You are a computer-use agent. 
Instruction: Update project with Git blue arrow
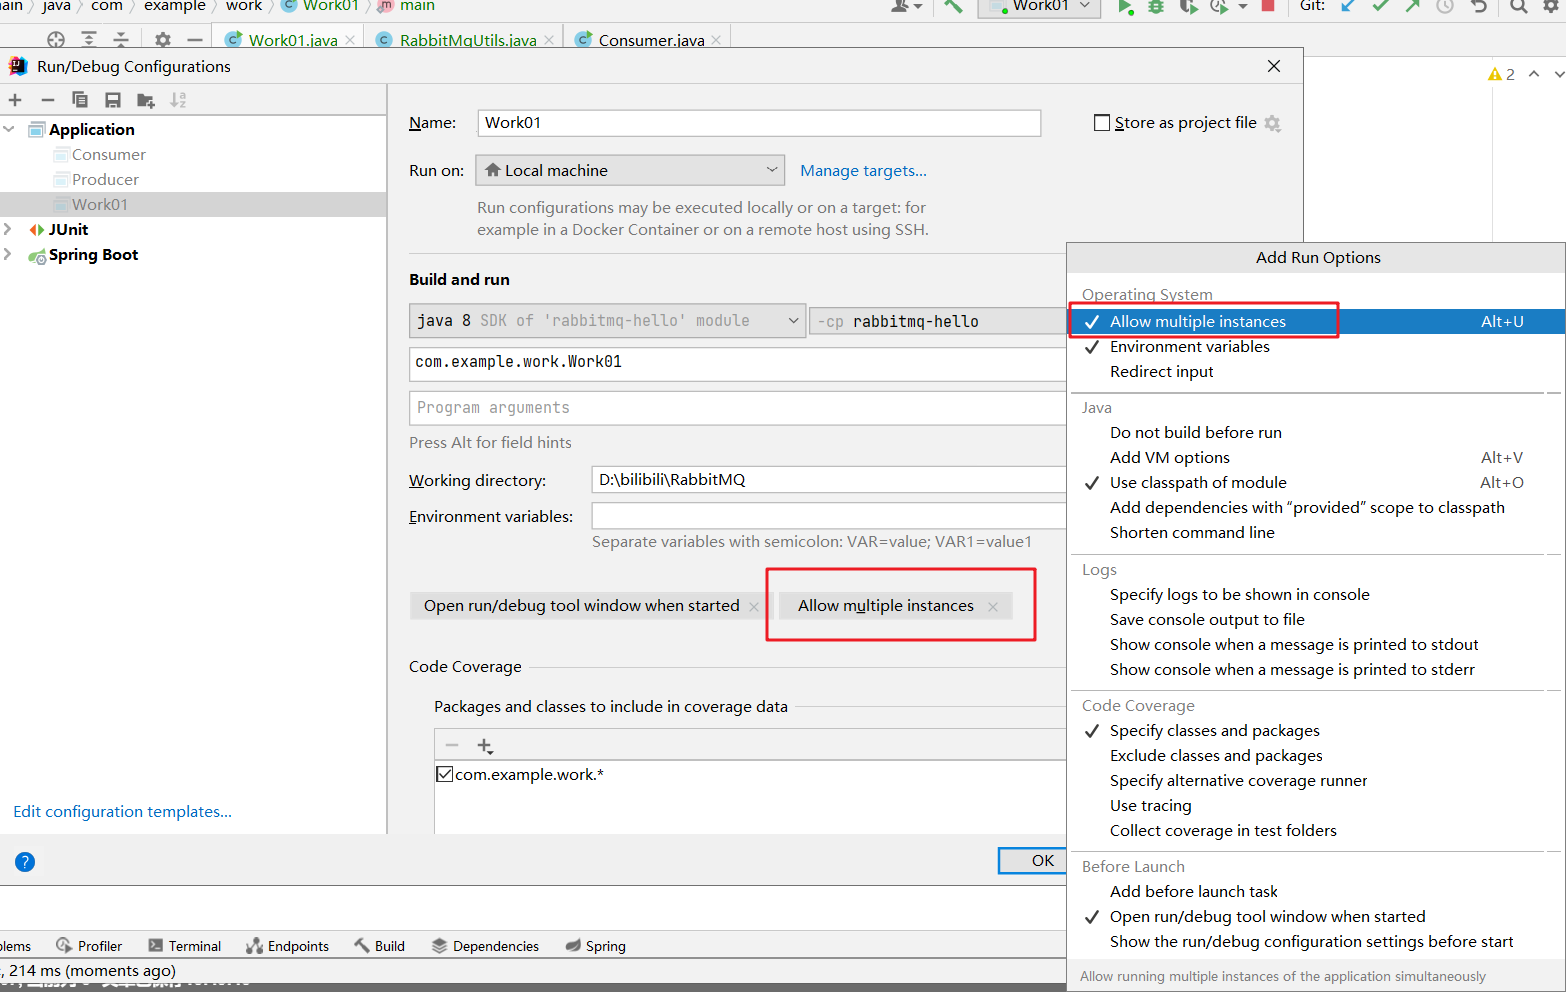point(1348,6)
